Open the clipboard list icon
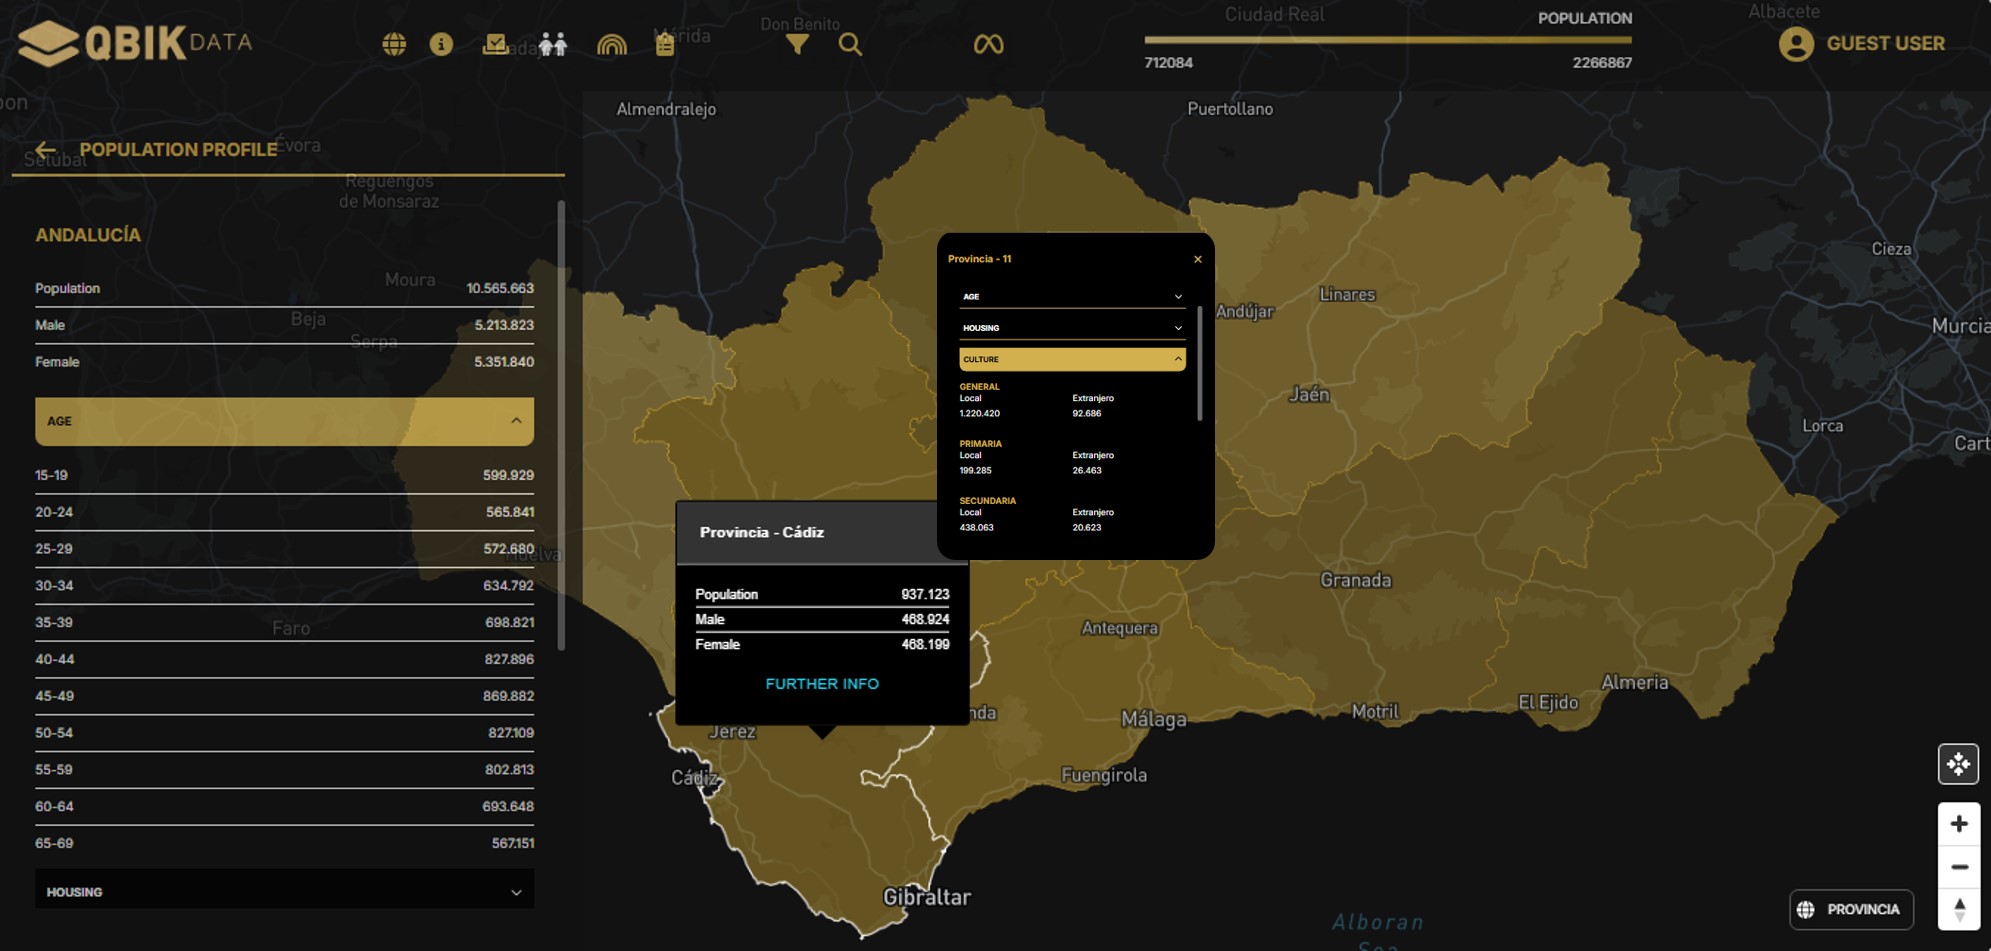The image size is (1991, 951). (x=665, y=44)
